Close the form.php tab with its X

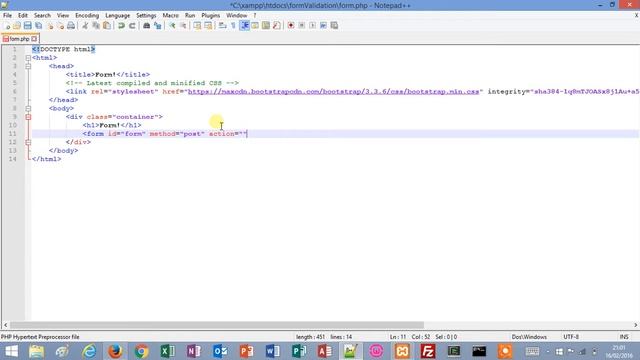click(x=34, y=39)
